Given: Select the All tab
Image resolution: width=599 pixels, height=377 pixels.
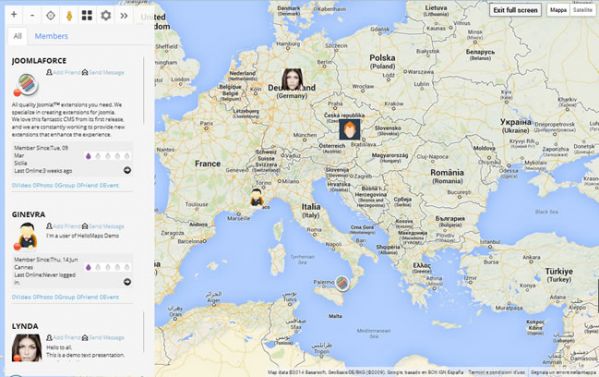Looking at the screenshot, I should pyautogui.click(x=18, y=36).
